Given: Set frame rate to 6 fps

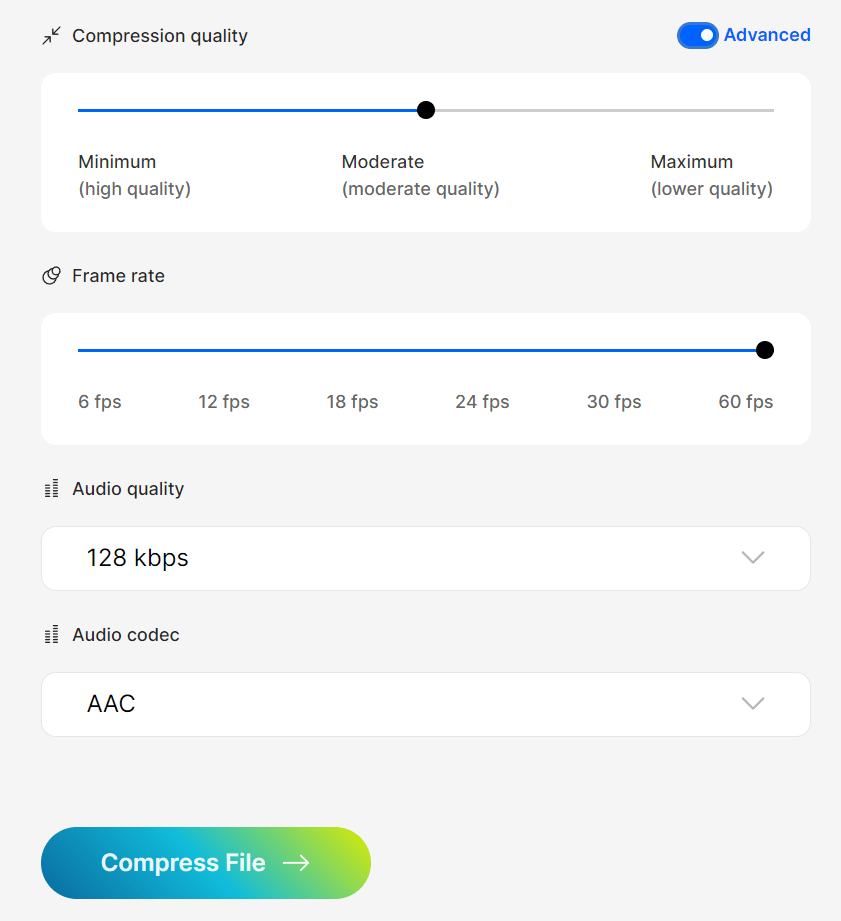Looking at the screenshot, I should [100, 402].
